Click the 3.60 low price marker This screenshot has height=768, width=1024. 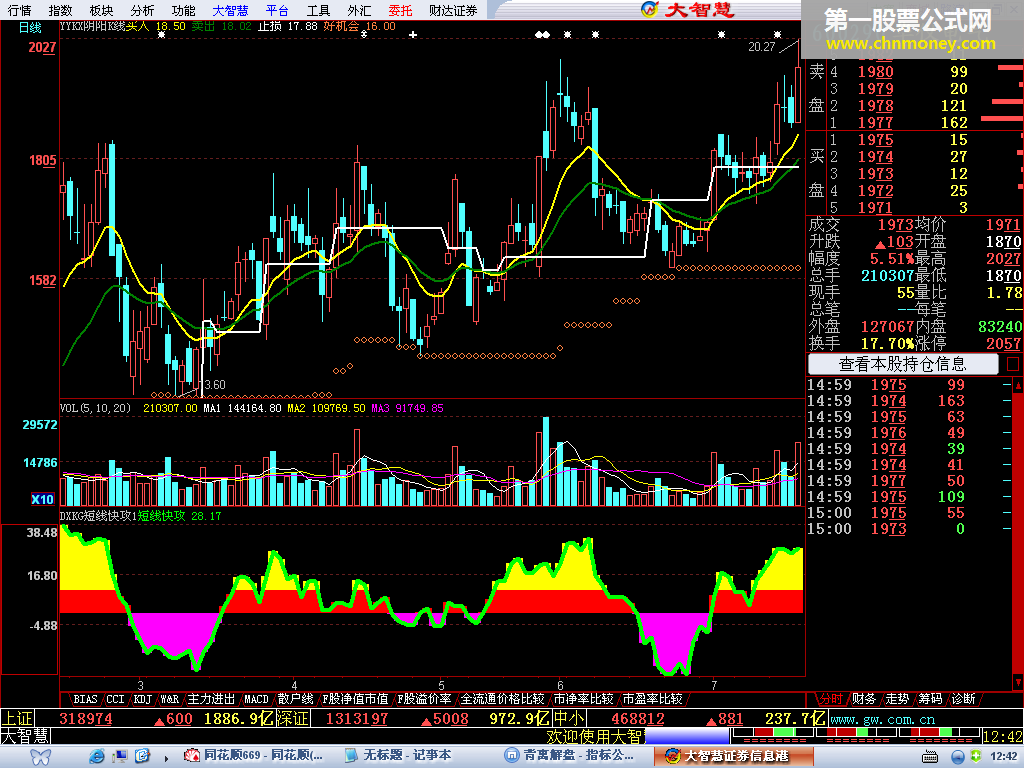coord(215,385)
